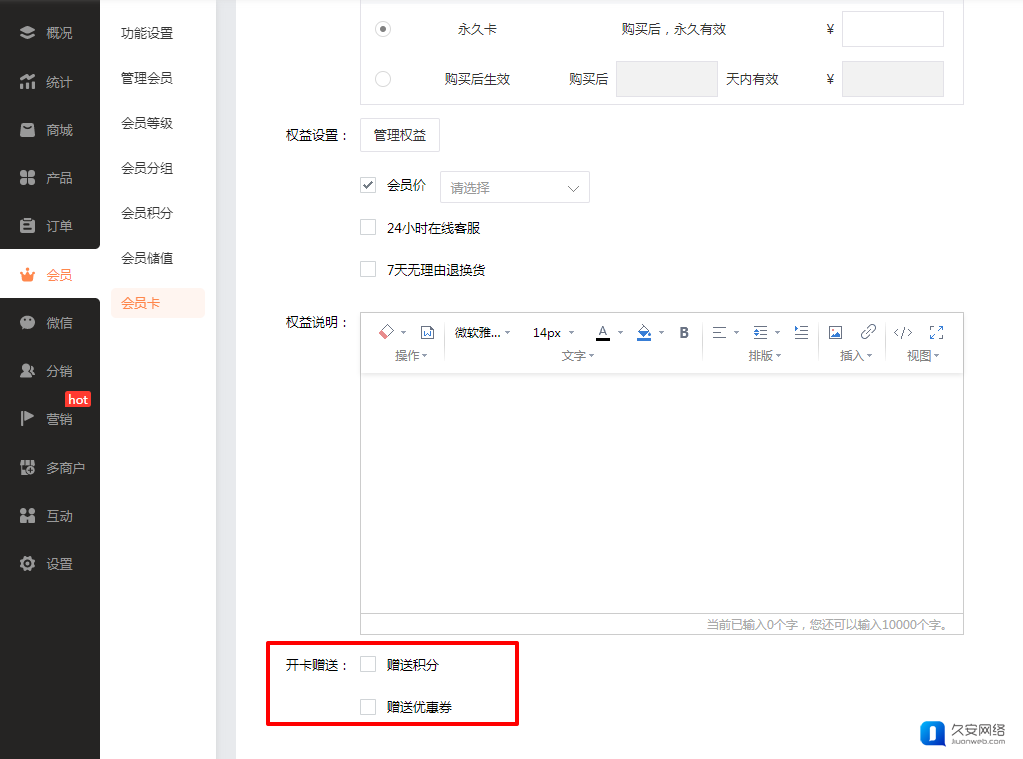Toggle bold formatting in the editor
The height and width of the screenshot is (759, 1023).
point(684,332)
